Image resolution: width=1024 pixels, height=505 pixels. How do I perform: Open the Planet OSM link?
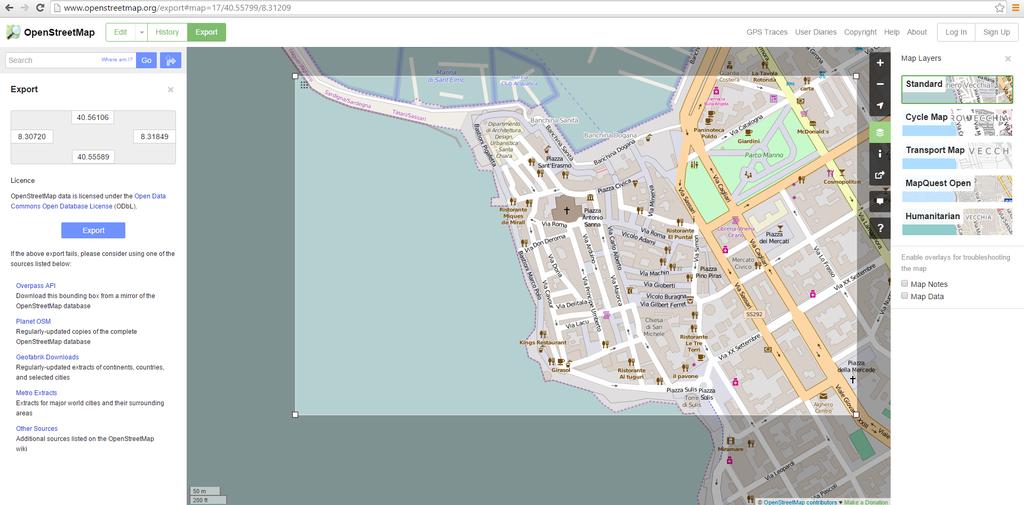[33, 321]
